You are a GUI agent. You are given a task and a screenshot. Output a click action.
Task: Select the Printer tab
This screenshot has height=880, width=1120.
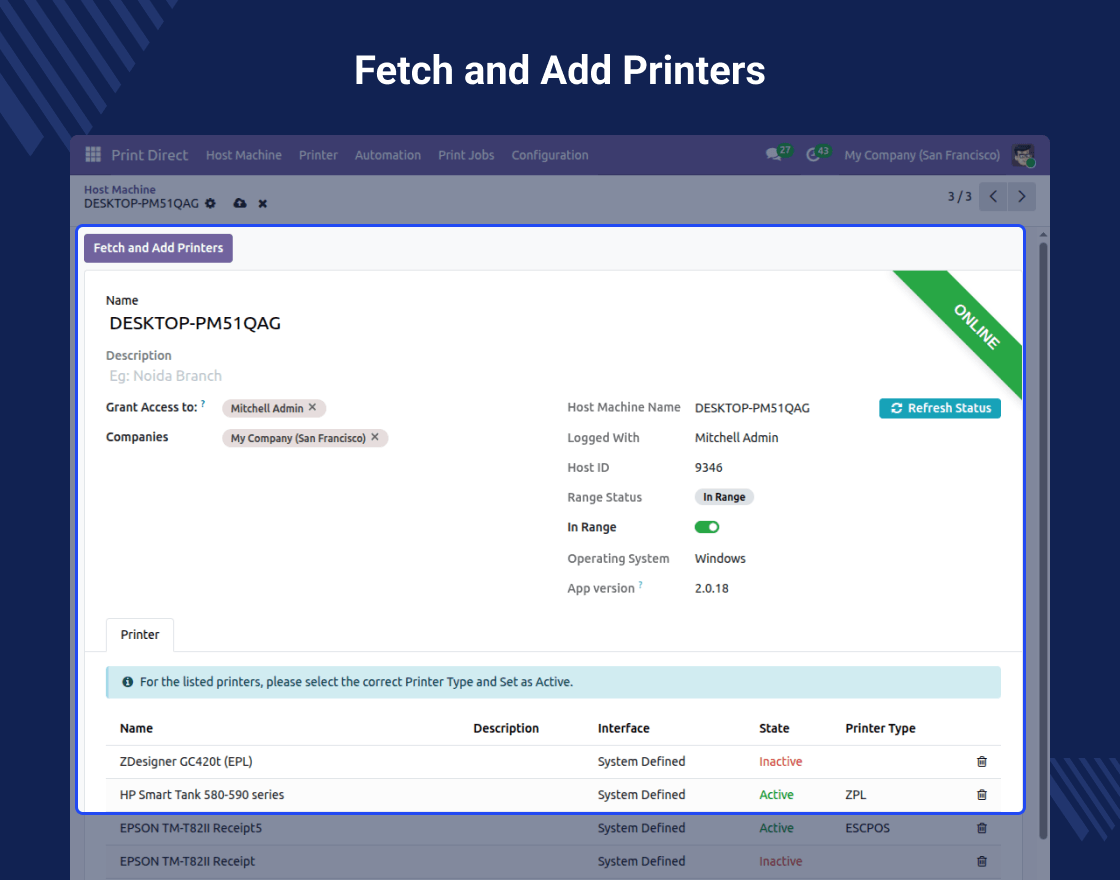pyautogui.click(x=140, y=635)
